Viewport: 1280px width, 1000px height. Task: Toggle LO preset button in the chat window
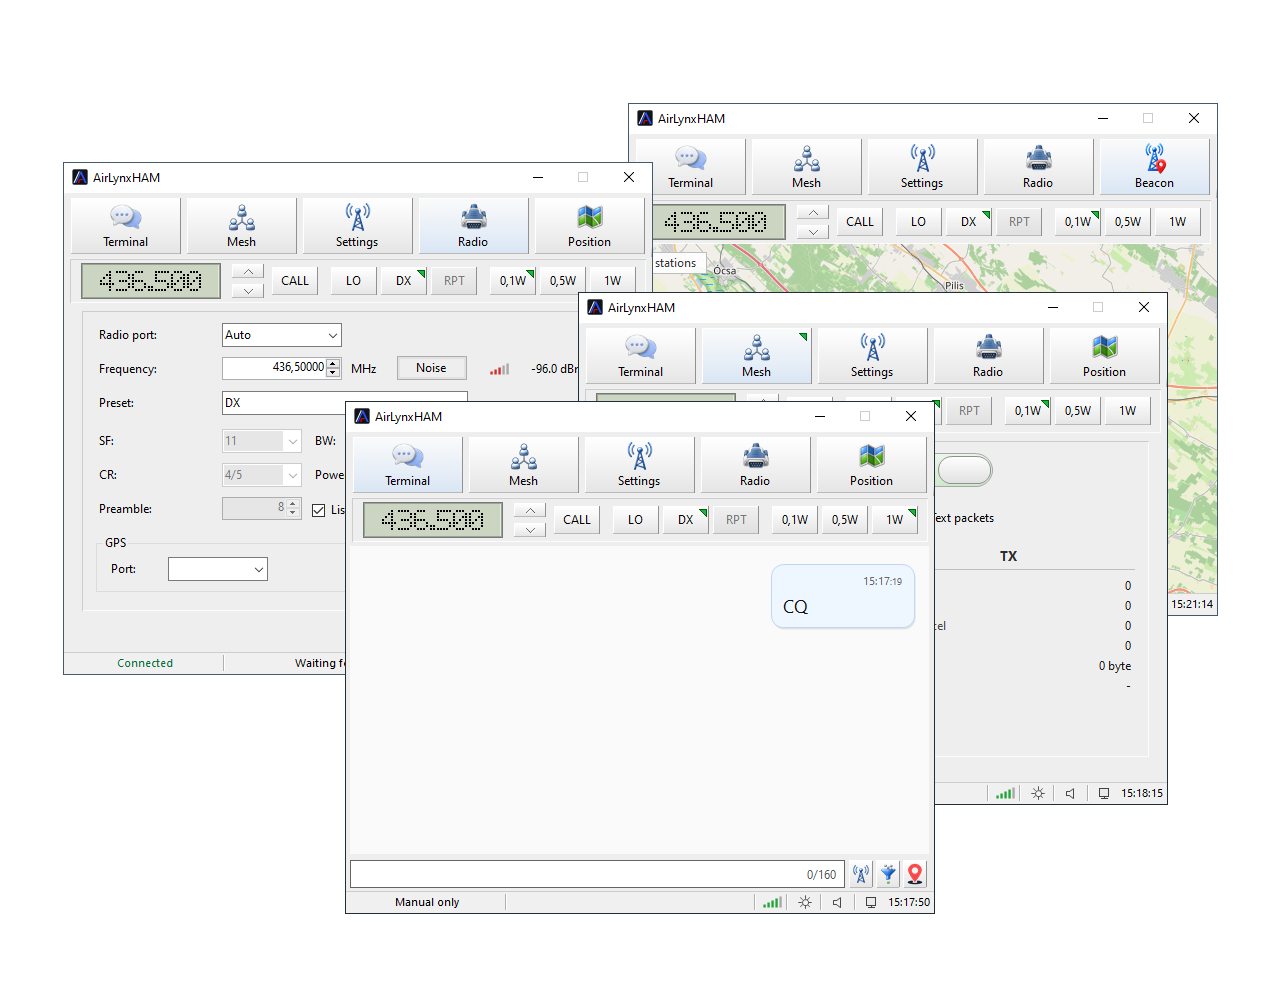[635, 520]
